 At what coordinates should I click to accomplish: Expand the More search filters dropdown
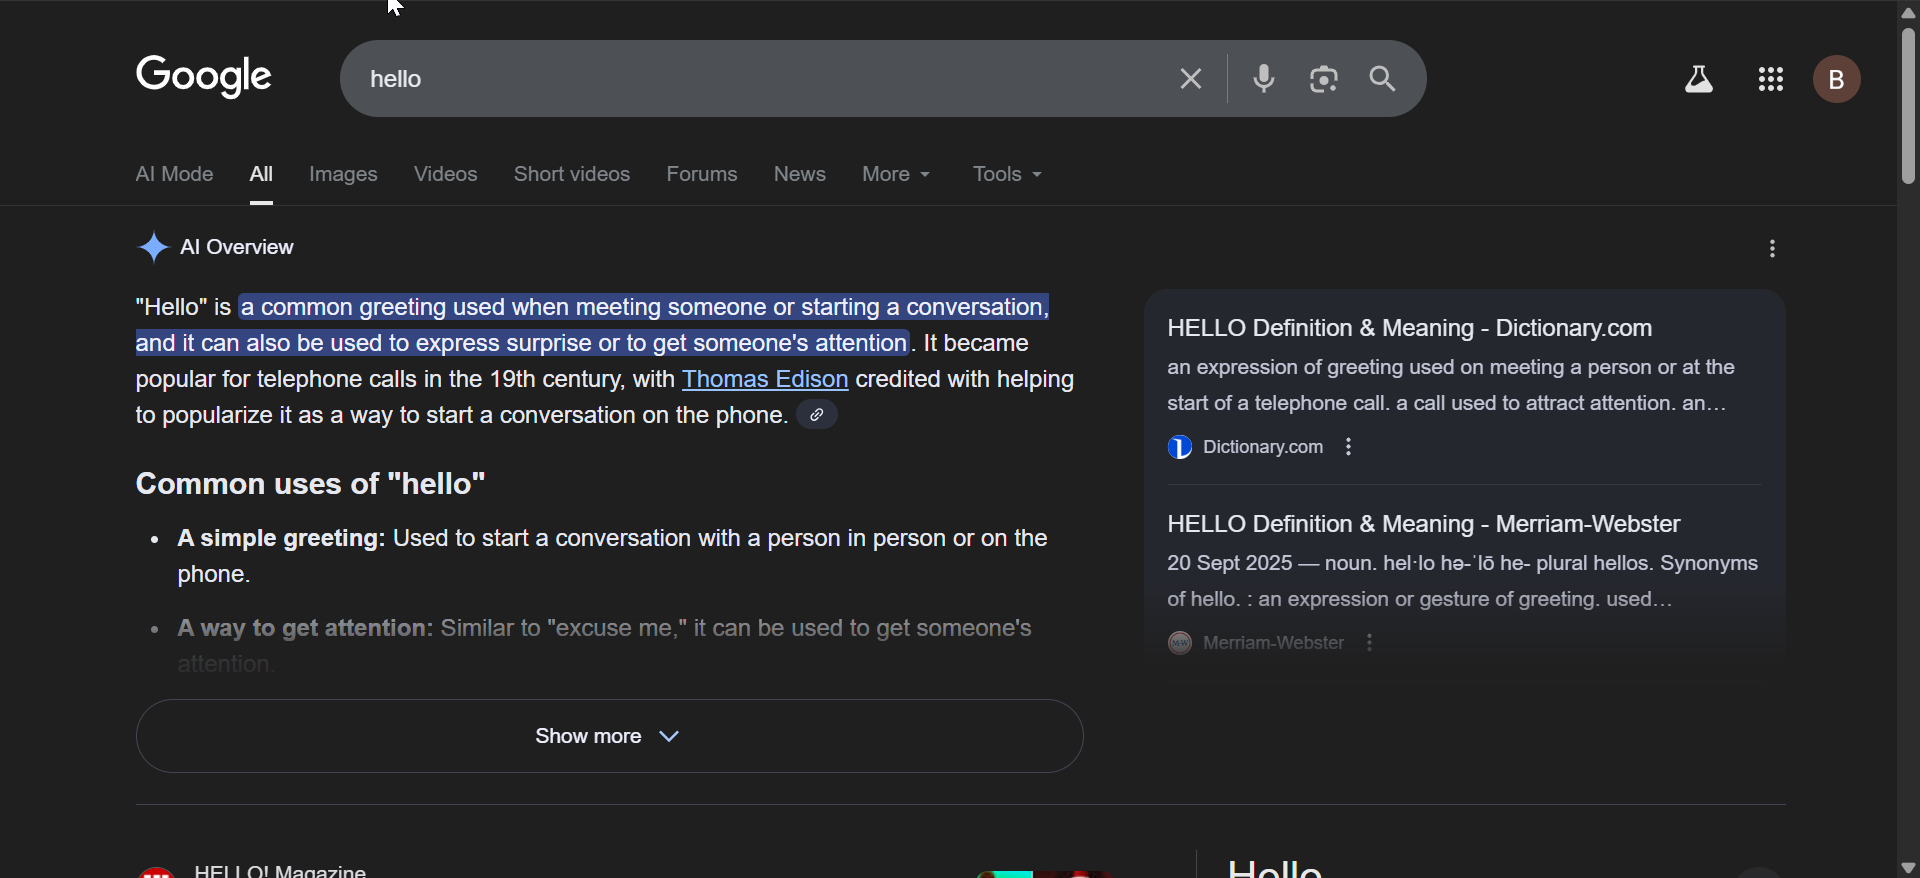click(897, 174)
